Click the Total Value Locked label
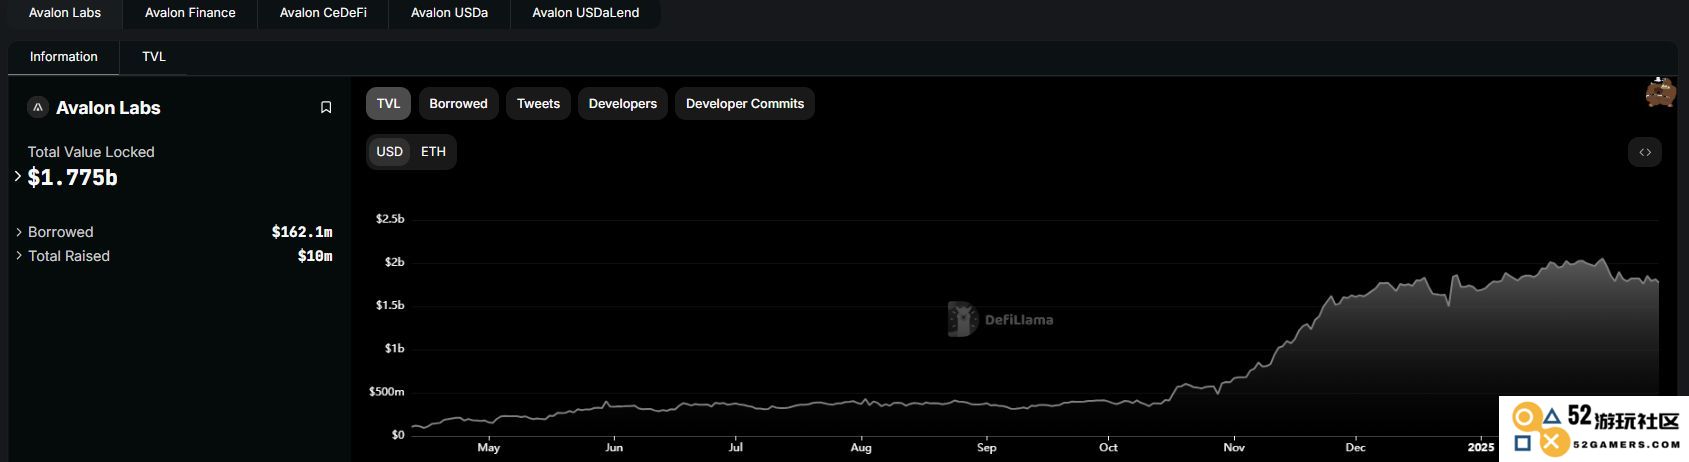1689x462 pixels. (91, 152)
